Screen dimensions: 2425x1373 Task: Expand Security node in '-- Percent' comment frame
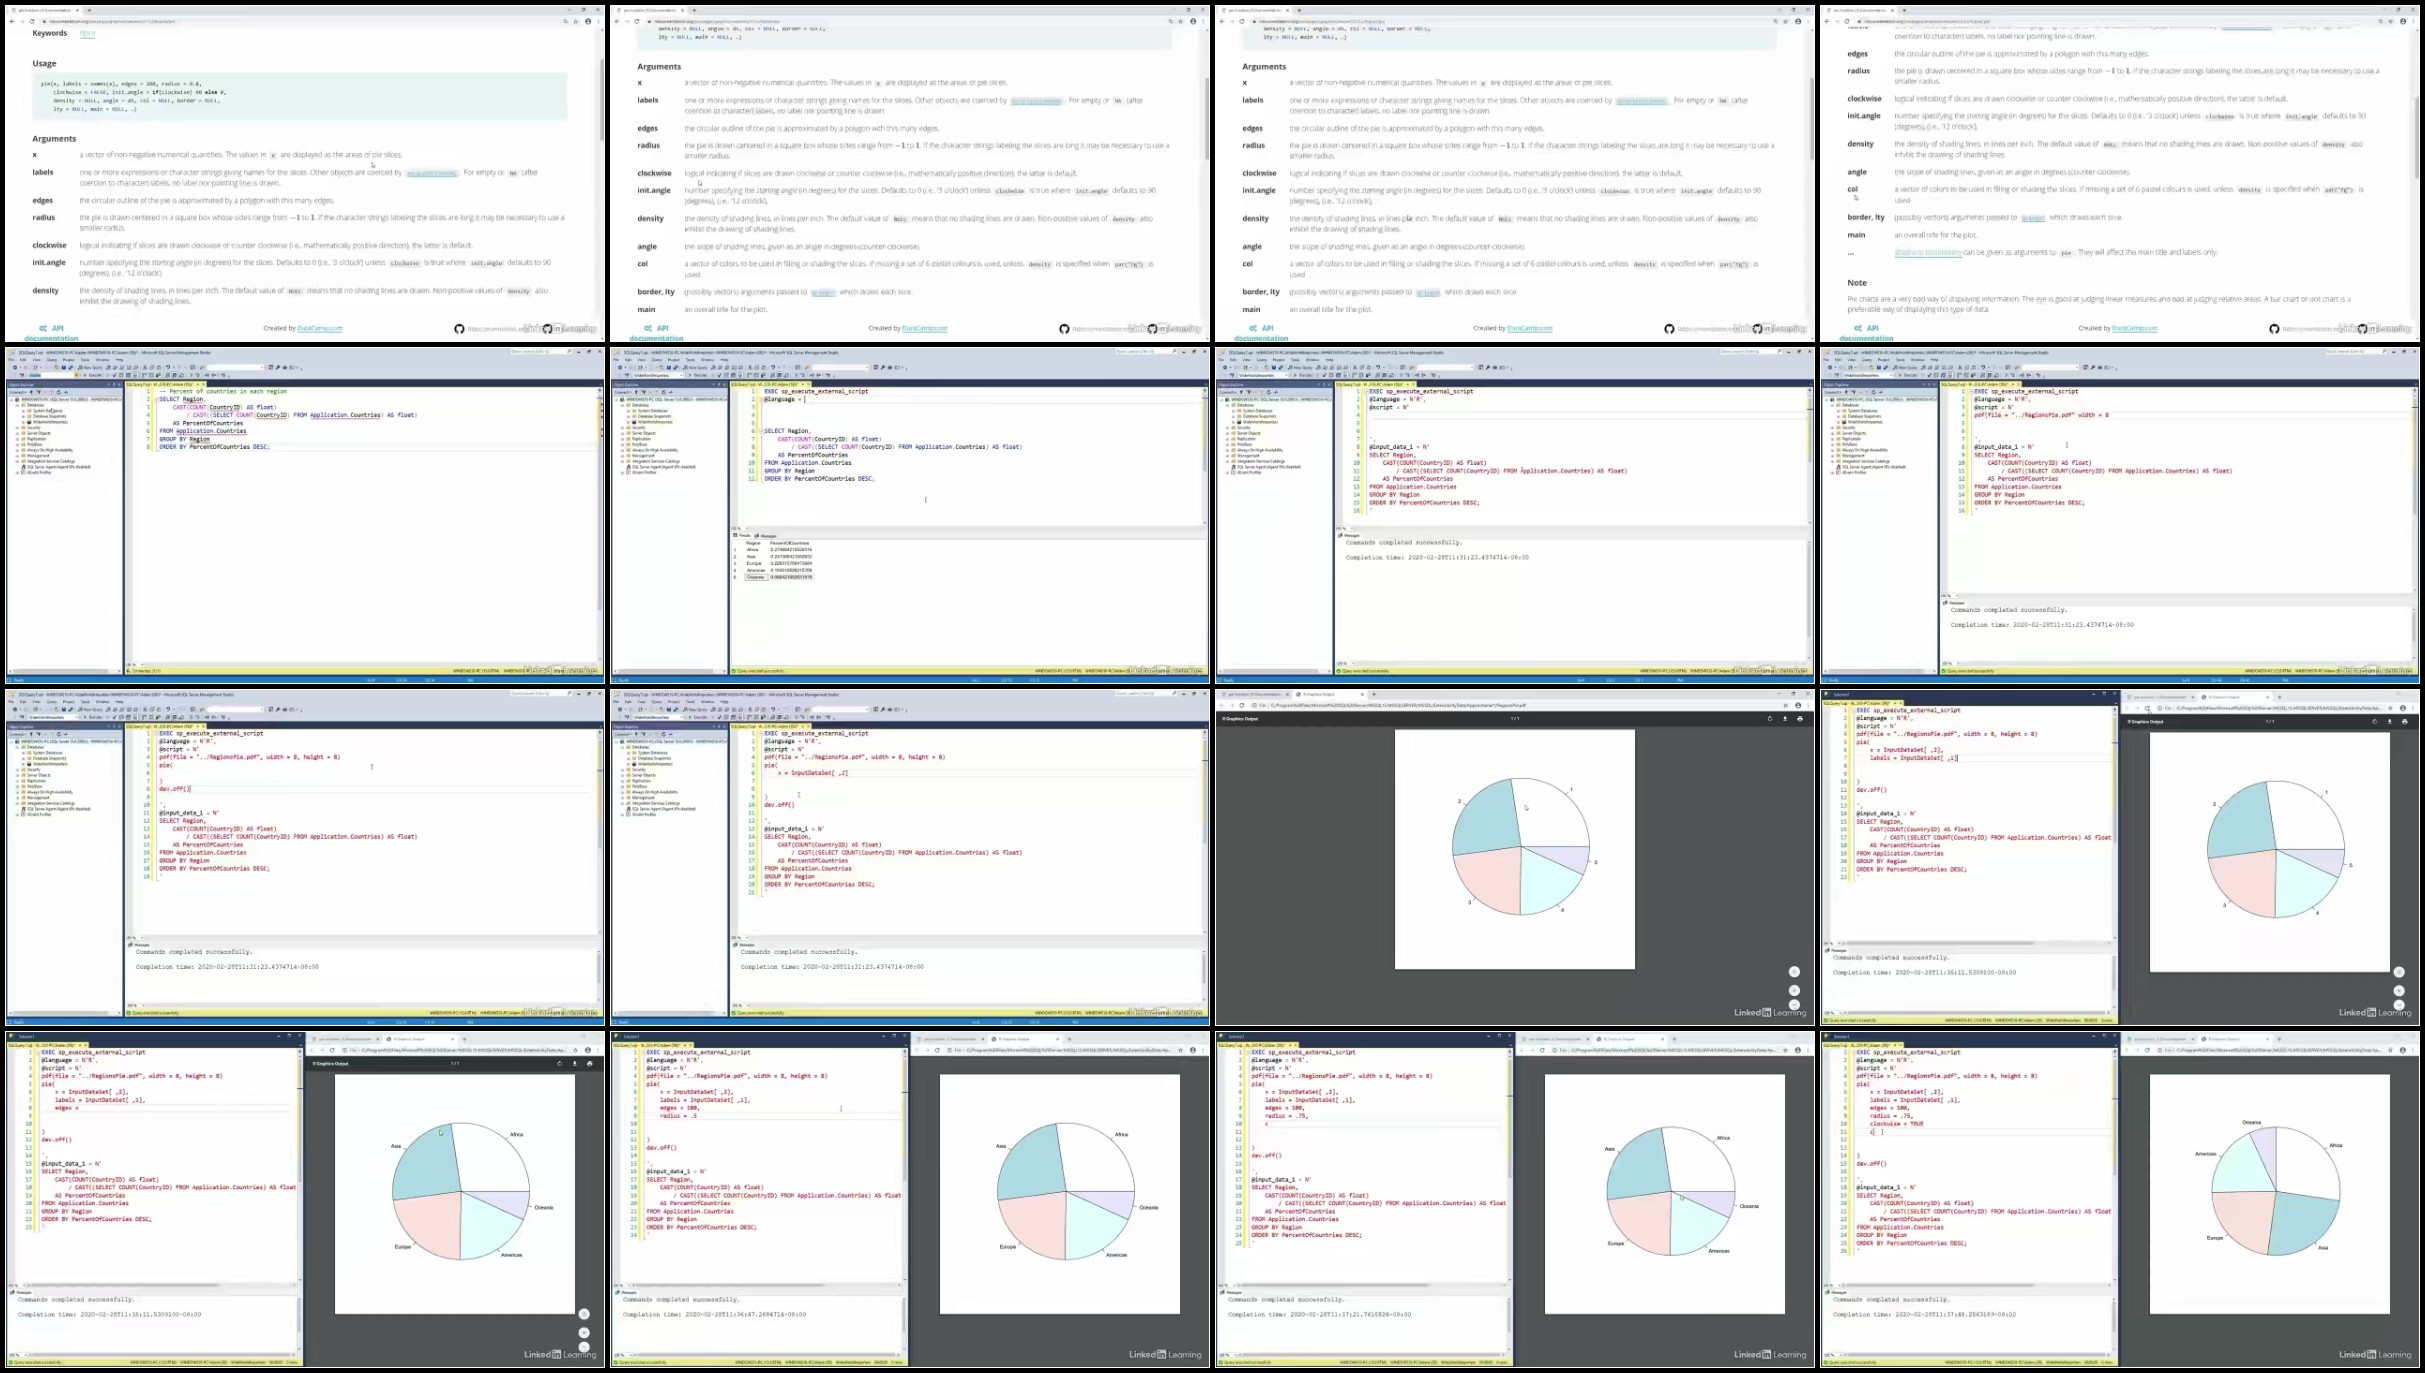tap(18, 428)
